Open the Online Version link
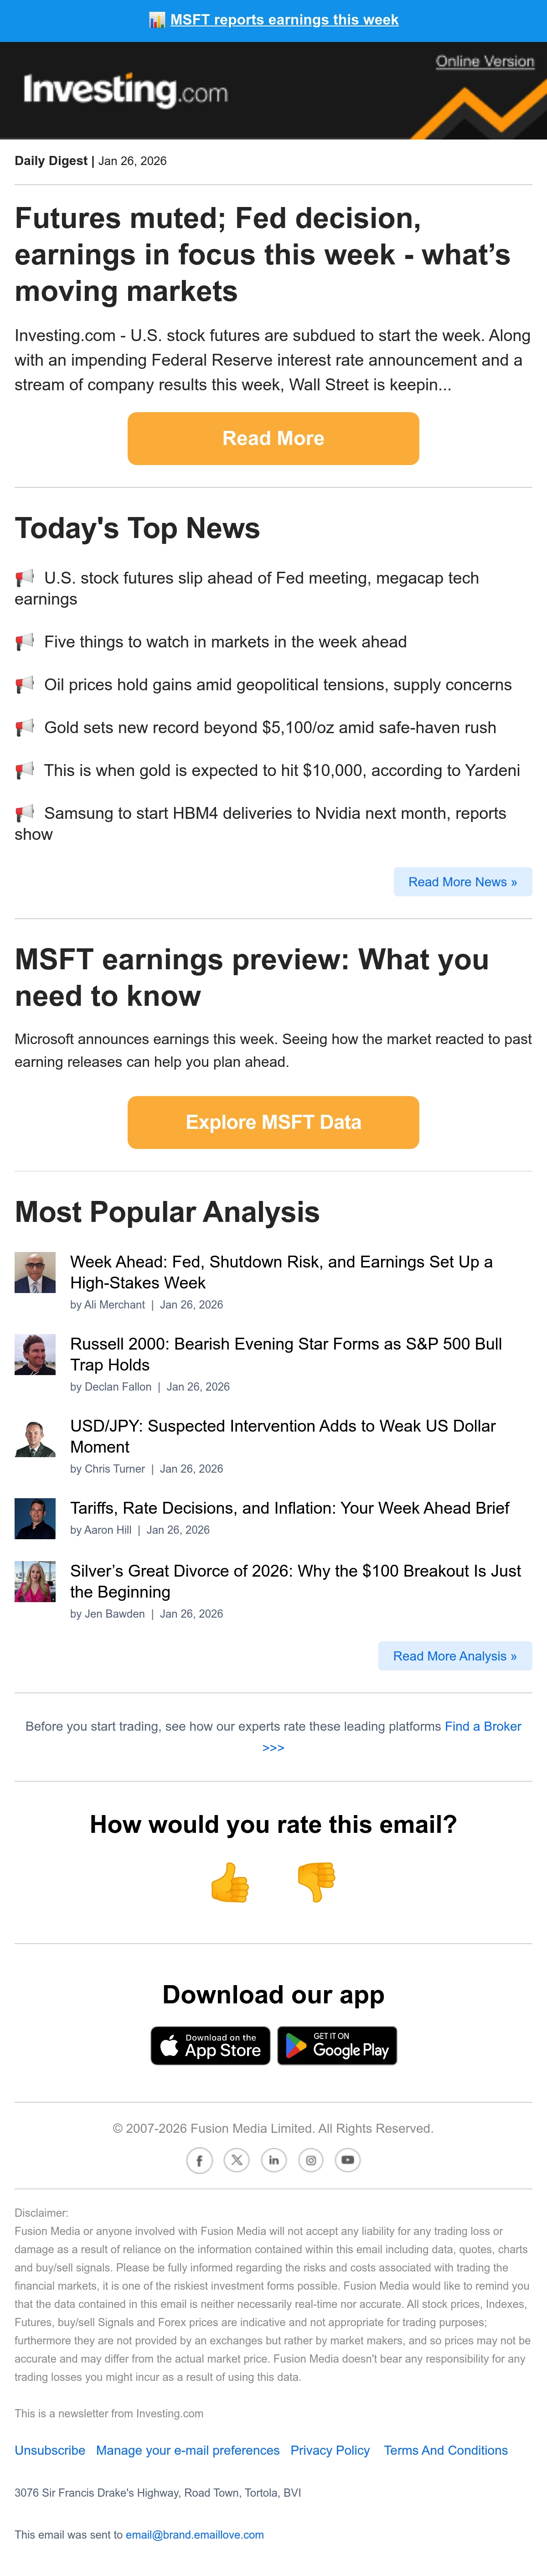Viewport: 547px width, 2576px height. (485, 61)
